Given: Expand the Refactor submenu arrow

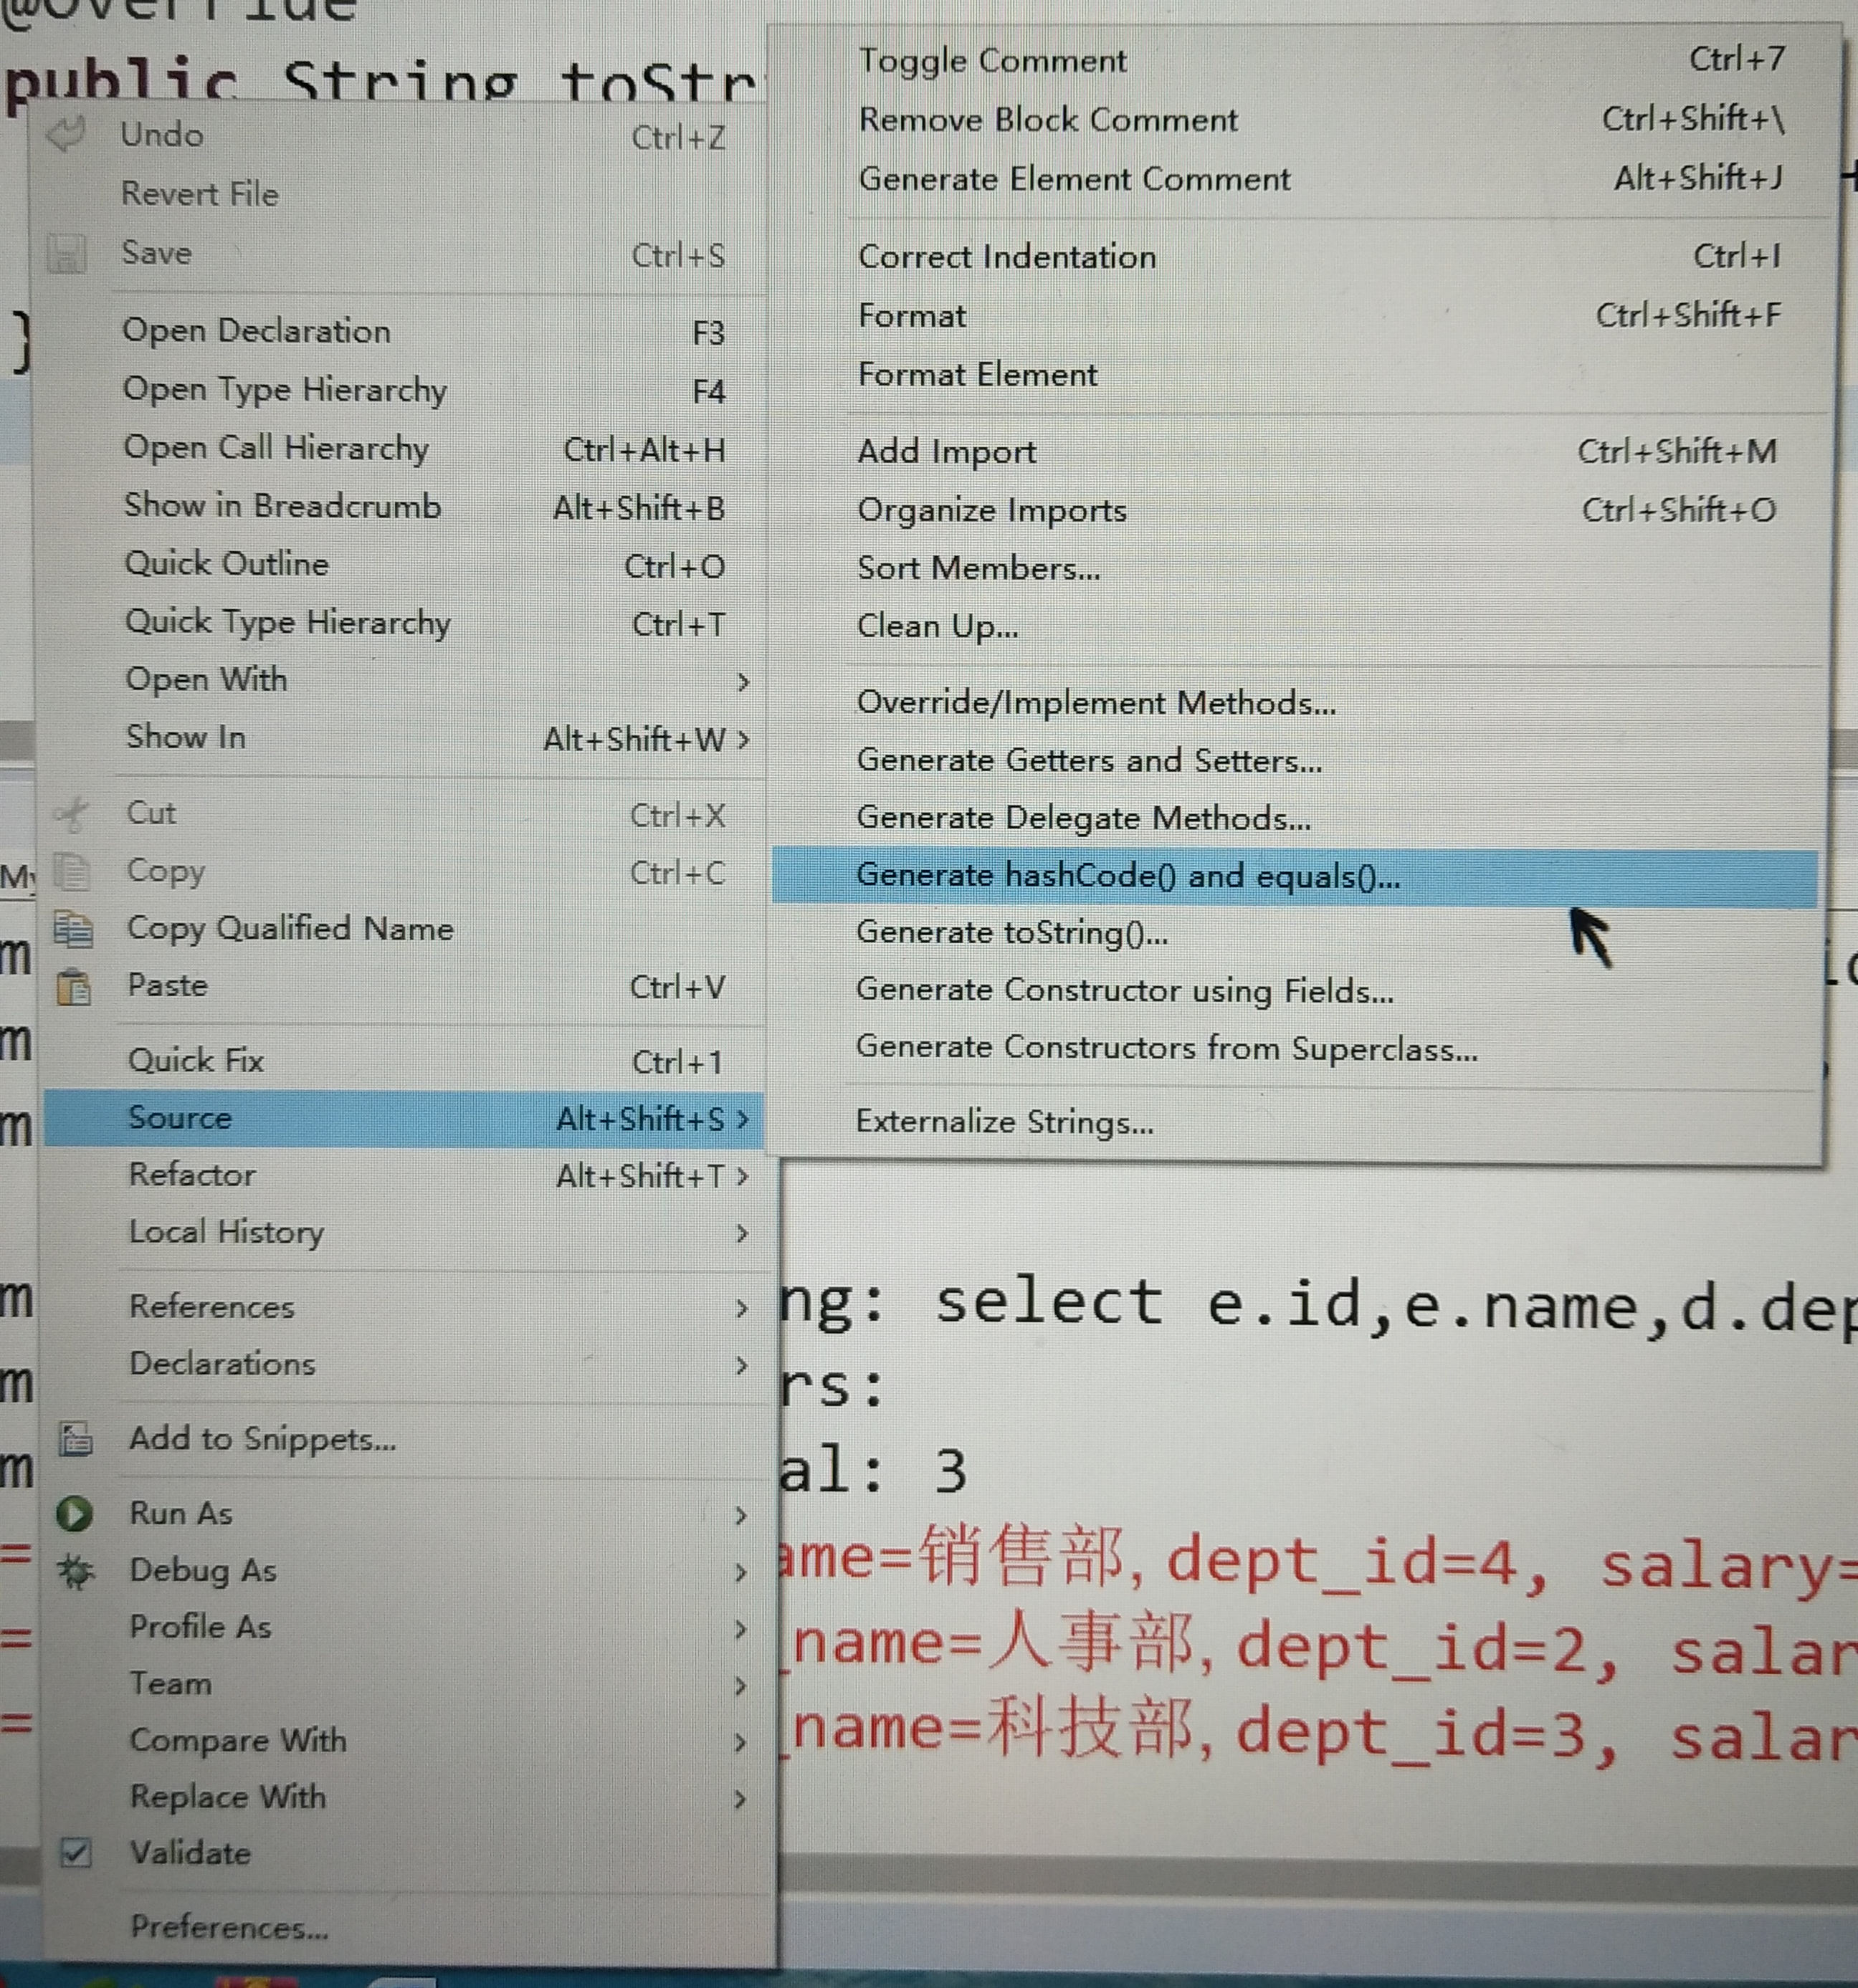Looking at the screenshot, I should coord(742,1176).
